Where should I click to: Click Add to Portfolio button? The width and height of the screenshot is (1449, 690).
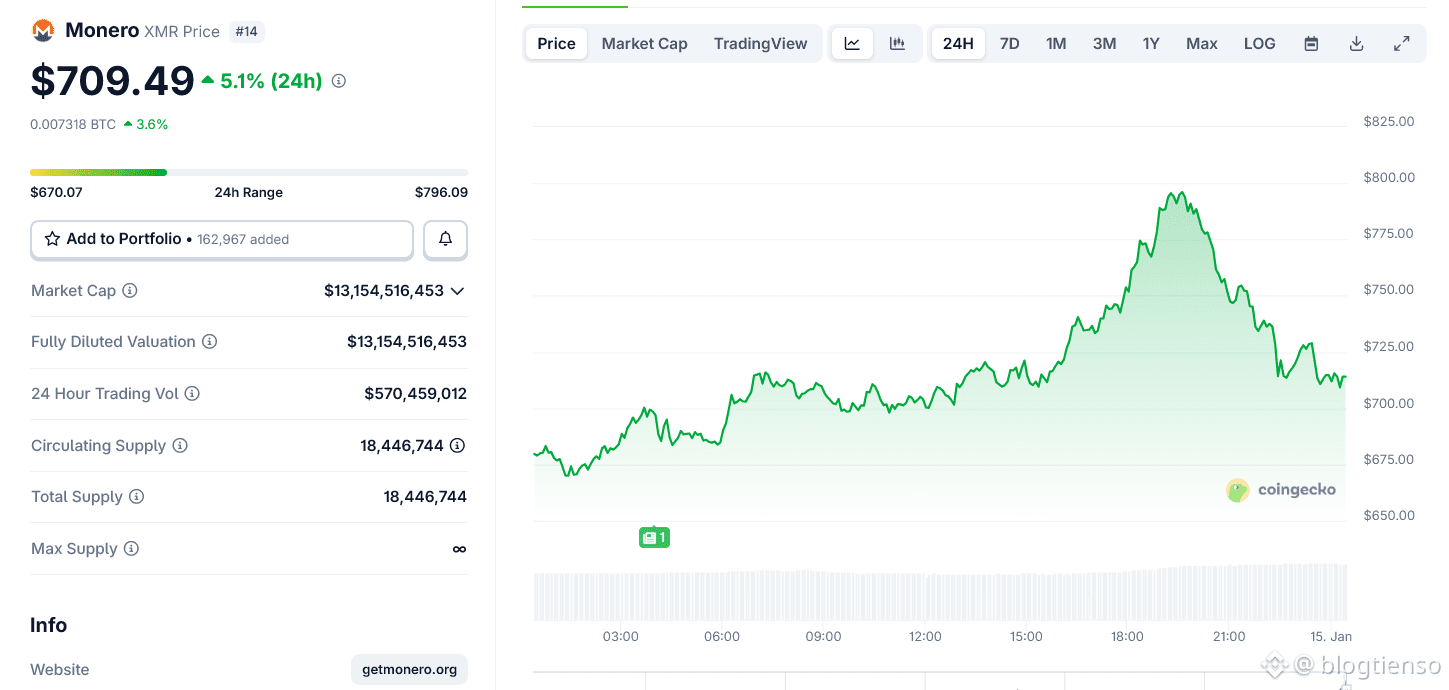pyautogui.click(x=222, y=239)
